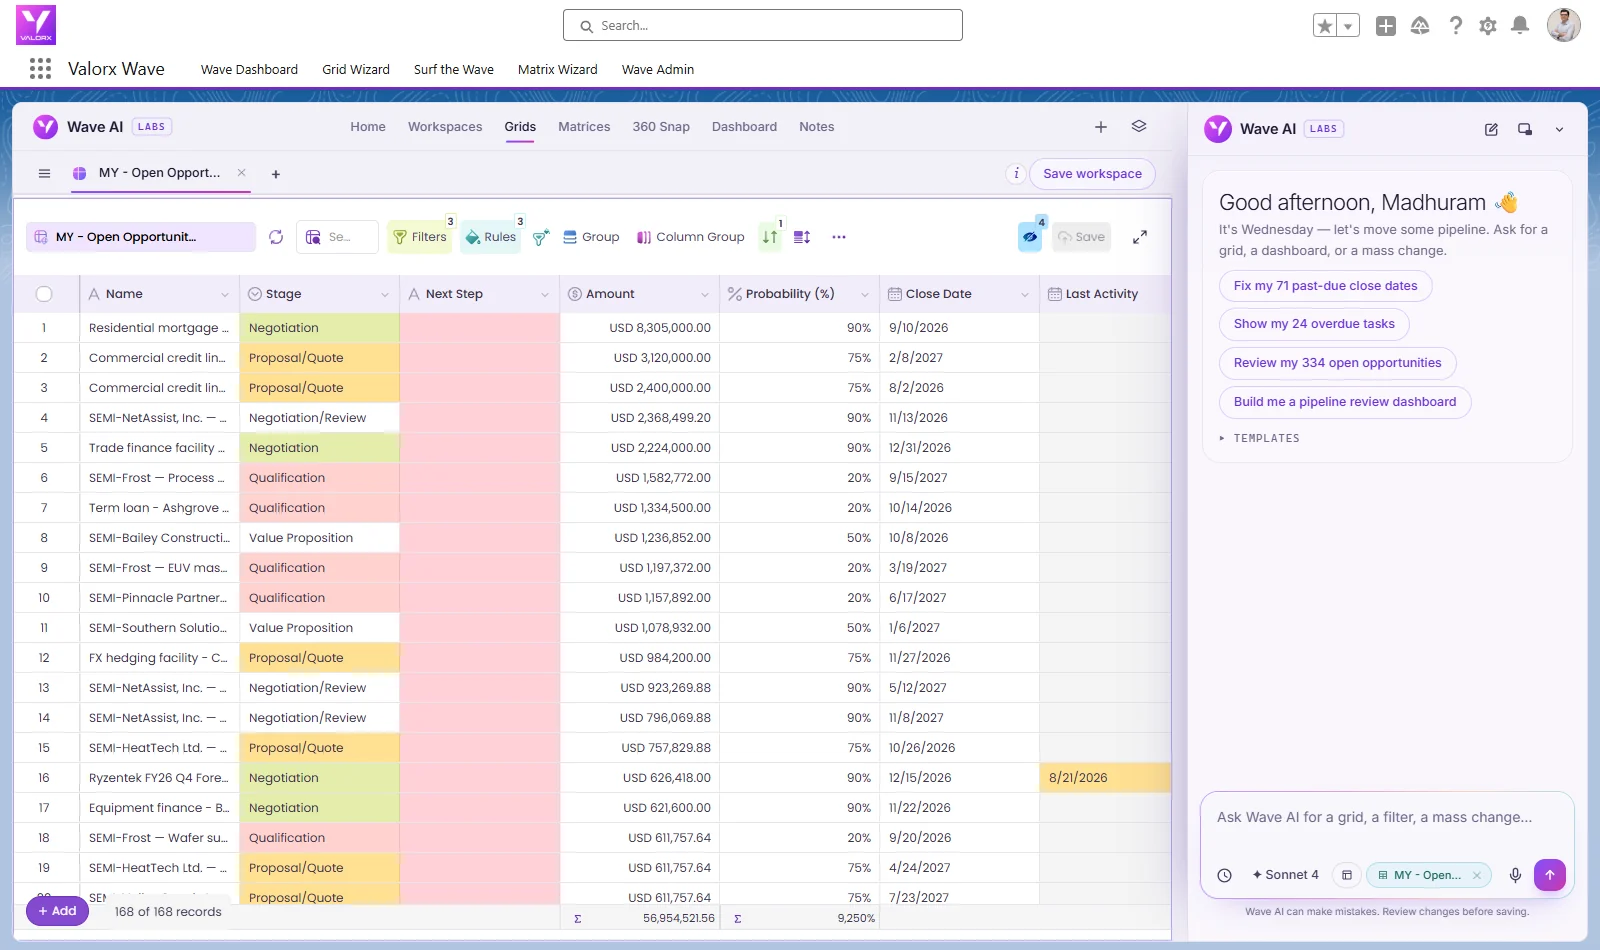Open Surf the Wave nav item
This screenshot has height=950, width=1600.
click(454, 70)
